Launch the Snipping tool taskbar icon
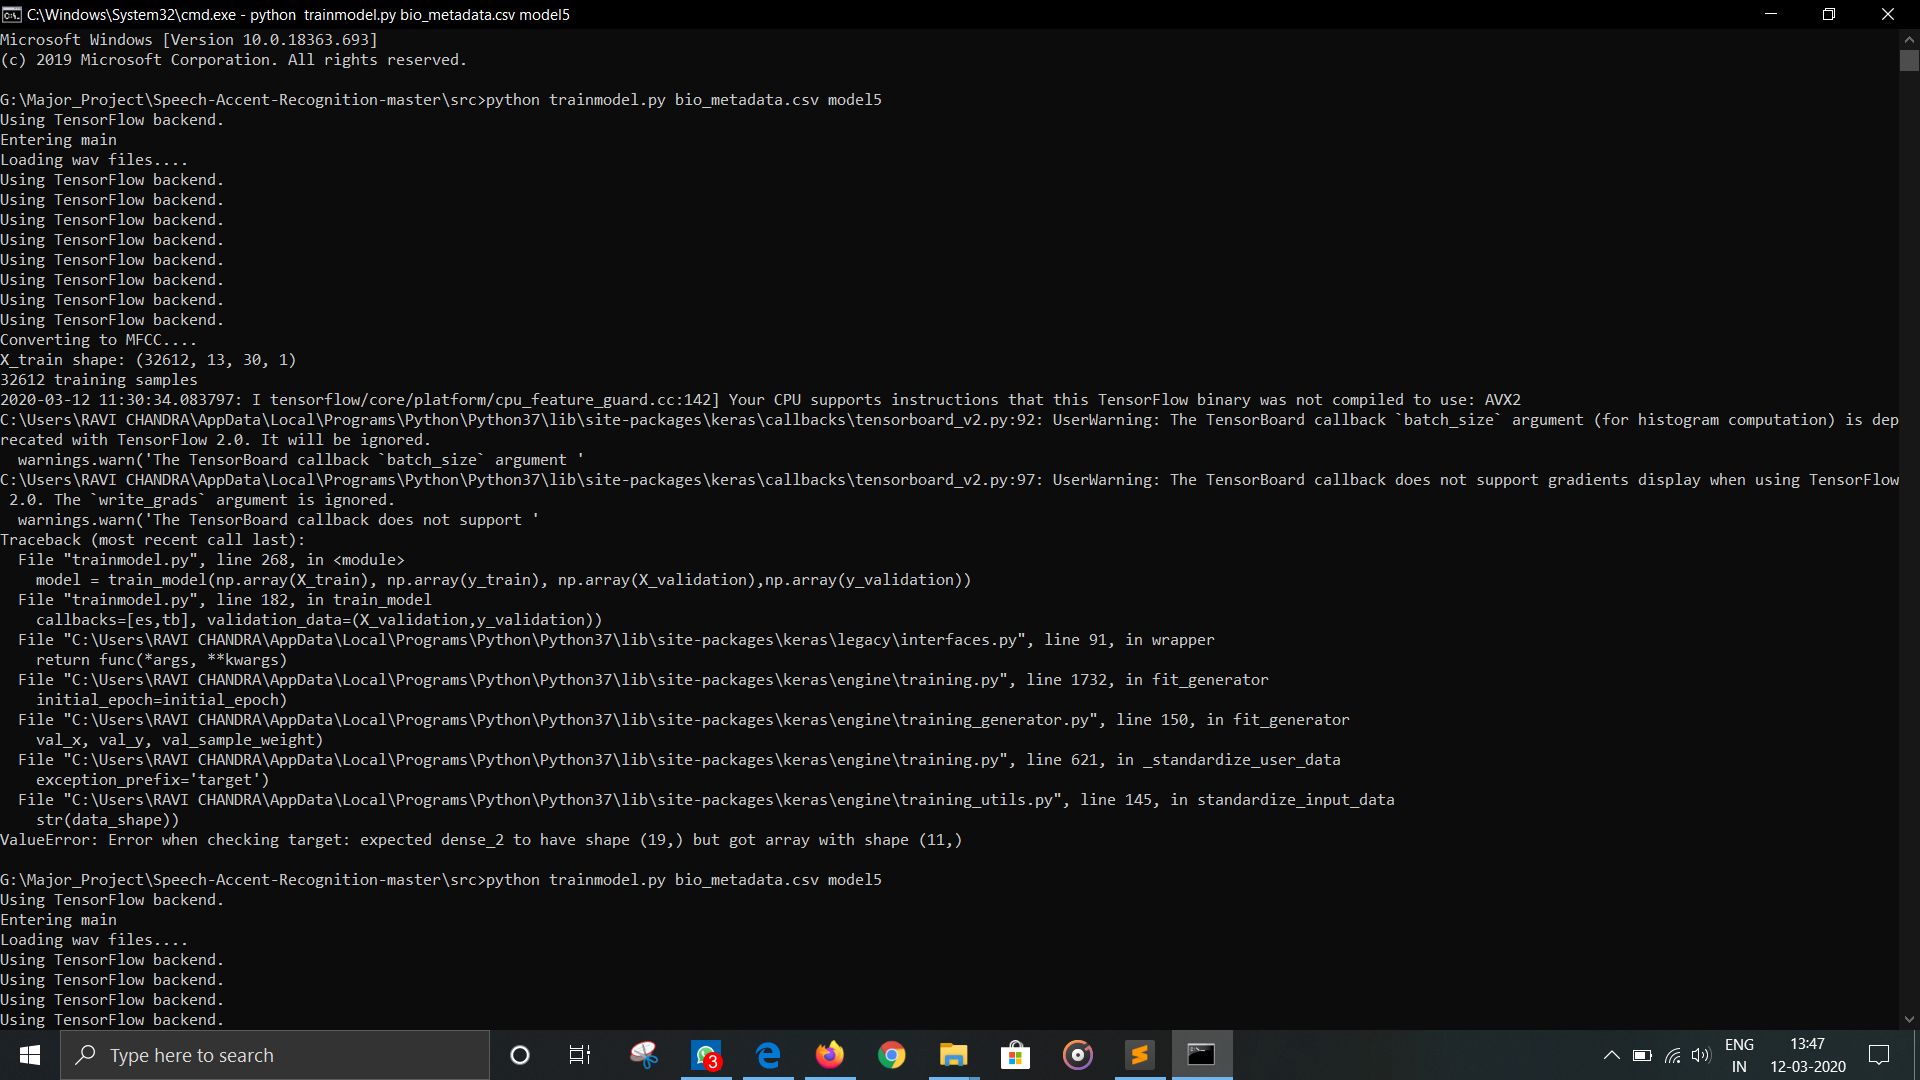This screenshot has width=1920, height=1080. pyautogui.click(x=644, y=1055)
